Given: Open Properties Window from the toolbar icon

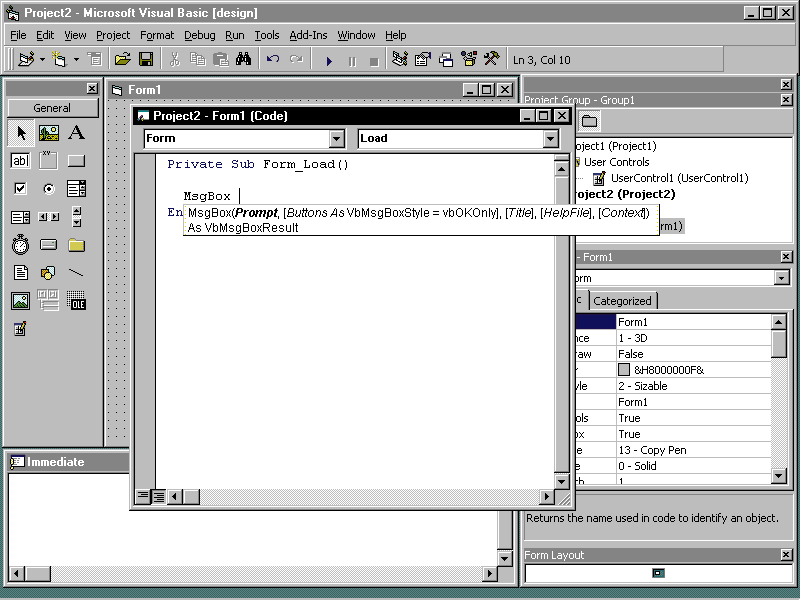Looking at the screenshot, I should [423, 60].
